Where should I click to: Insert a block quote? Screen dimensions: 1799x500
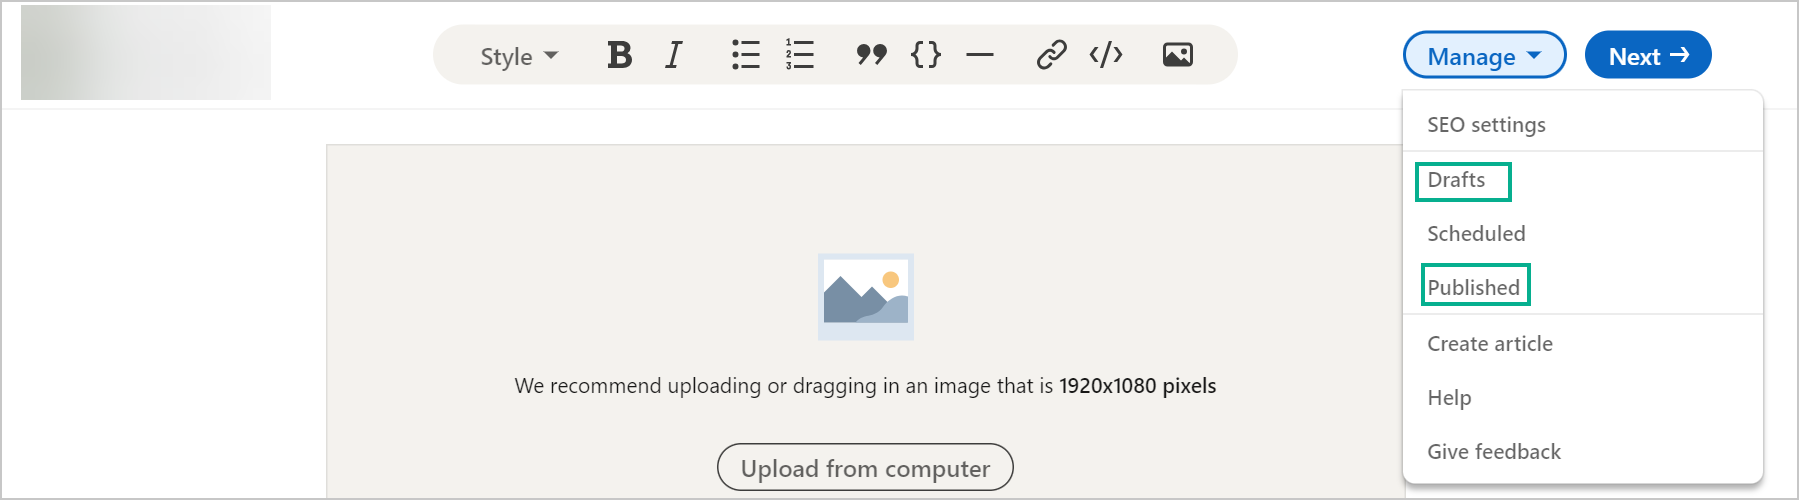(872, 55)
